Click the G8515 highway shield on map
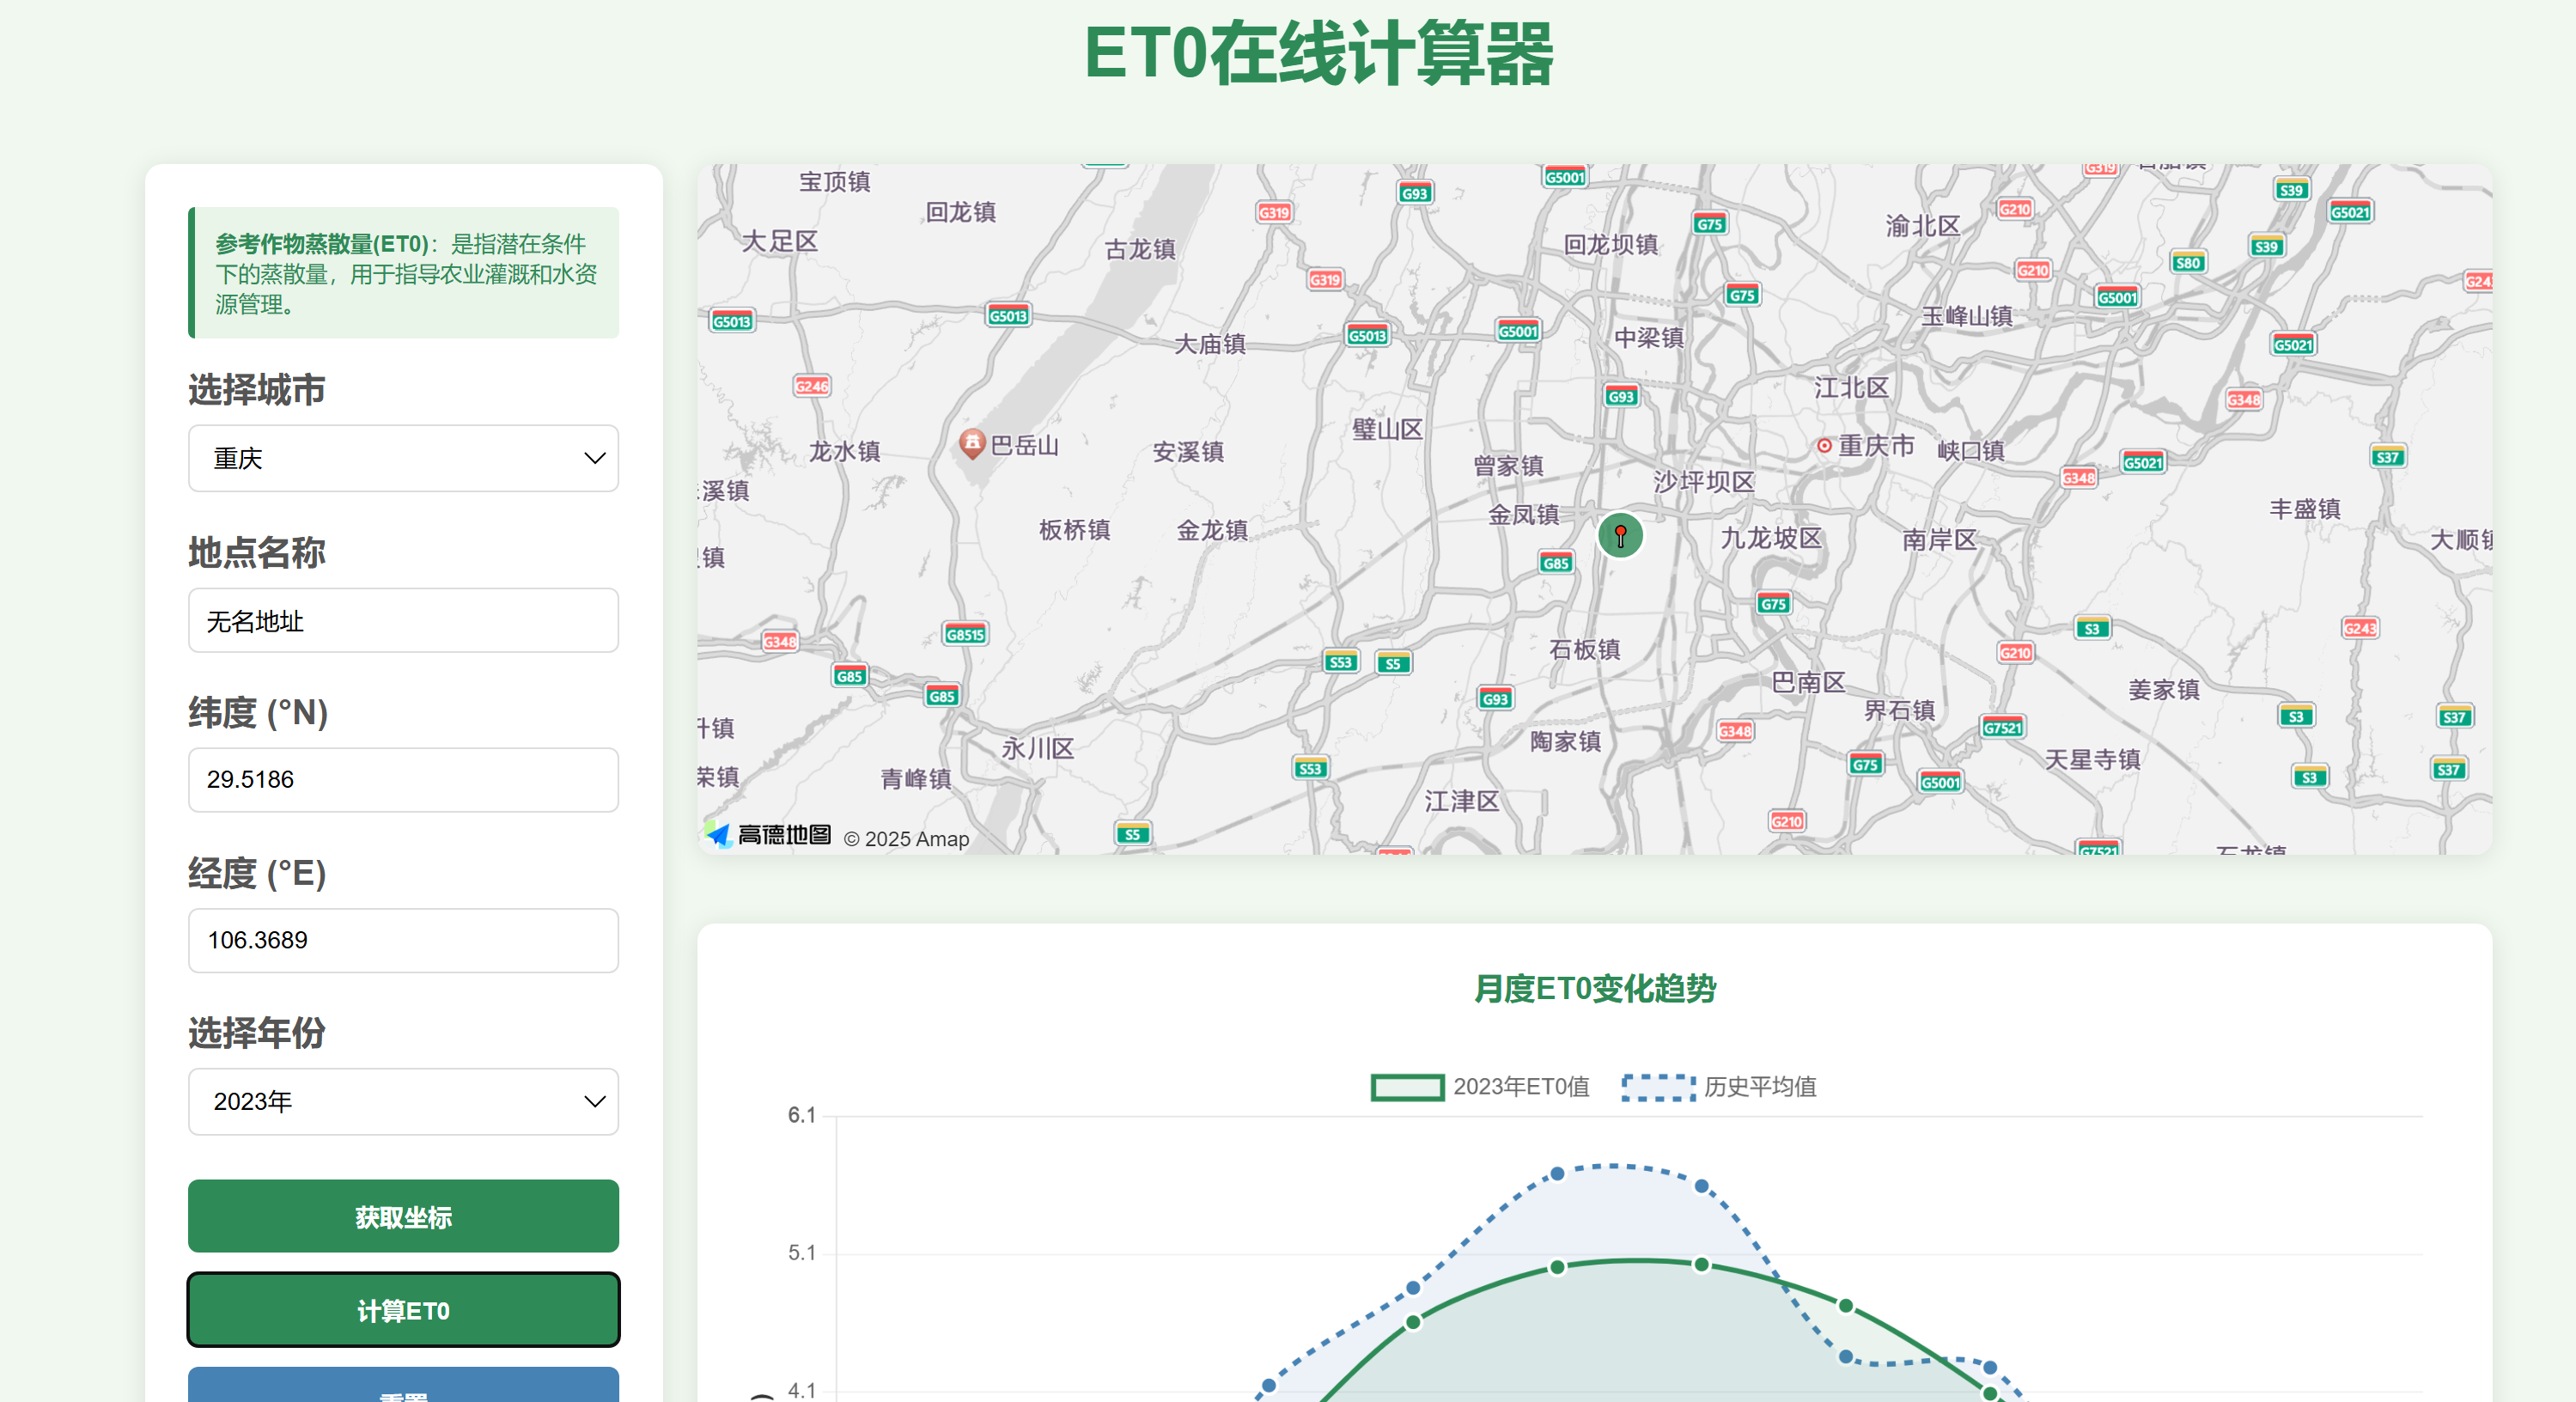Image resolution: width=2576 pixels, height=1402 pixels. click(965, 634)
